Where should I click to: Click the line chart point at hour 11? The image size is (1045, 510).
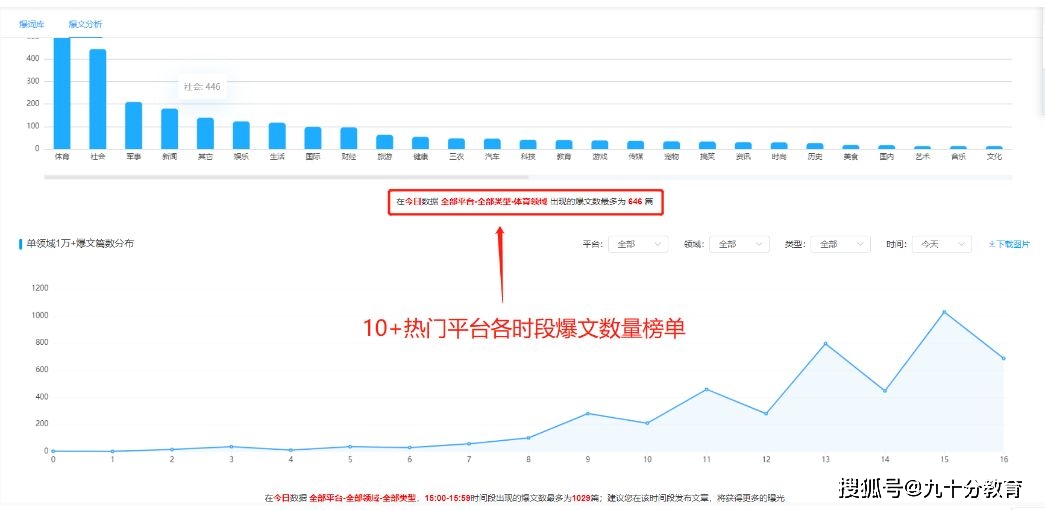(706, 389)
